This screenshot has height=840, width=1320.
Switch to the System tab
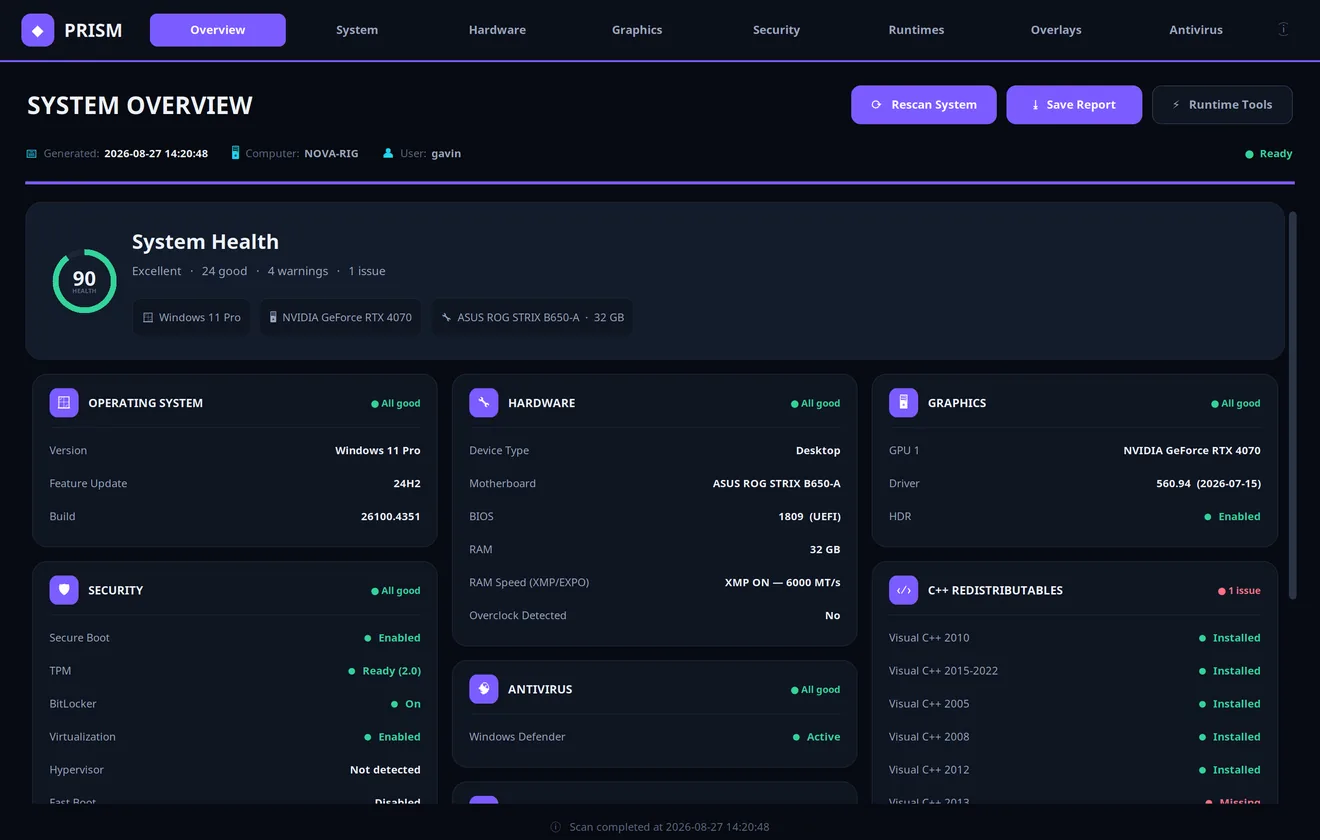(357, 30)
